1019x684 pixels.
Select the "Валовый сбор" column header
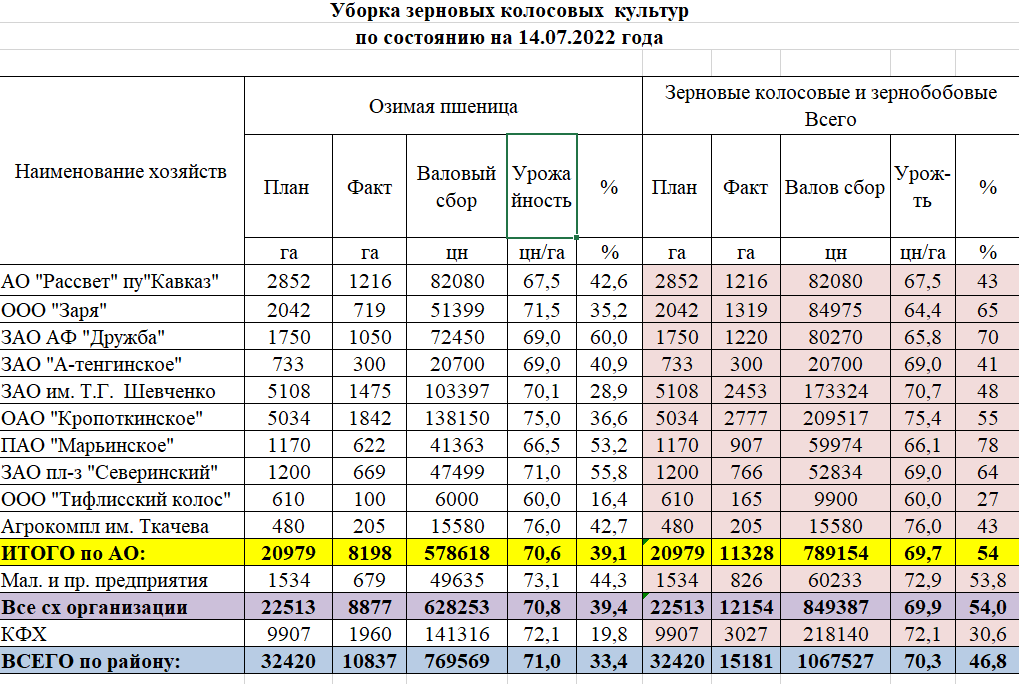click(x=456, y=187)
